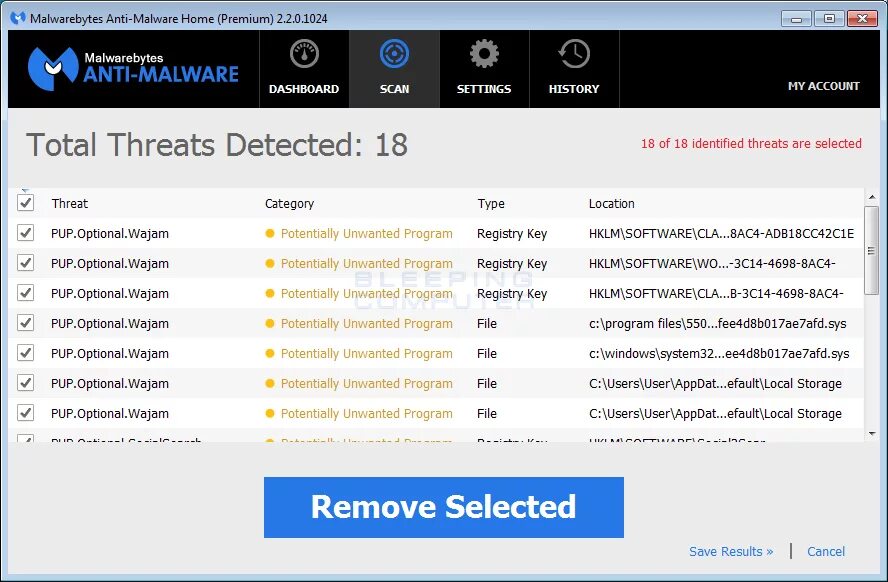Click the orange dot beside PUP.Optional.SocialSearch
888x582 pixels.
pyautogui.click(x=270, y=441)
